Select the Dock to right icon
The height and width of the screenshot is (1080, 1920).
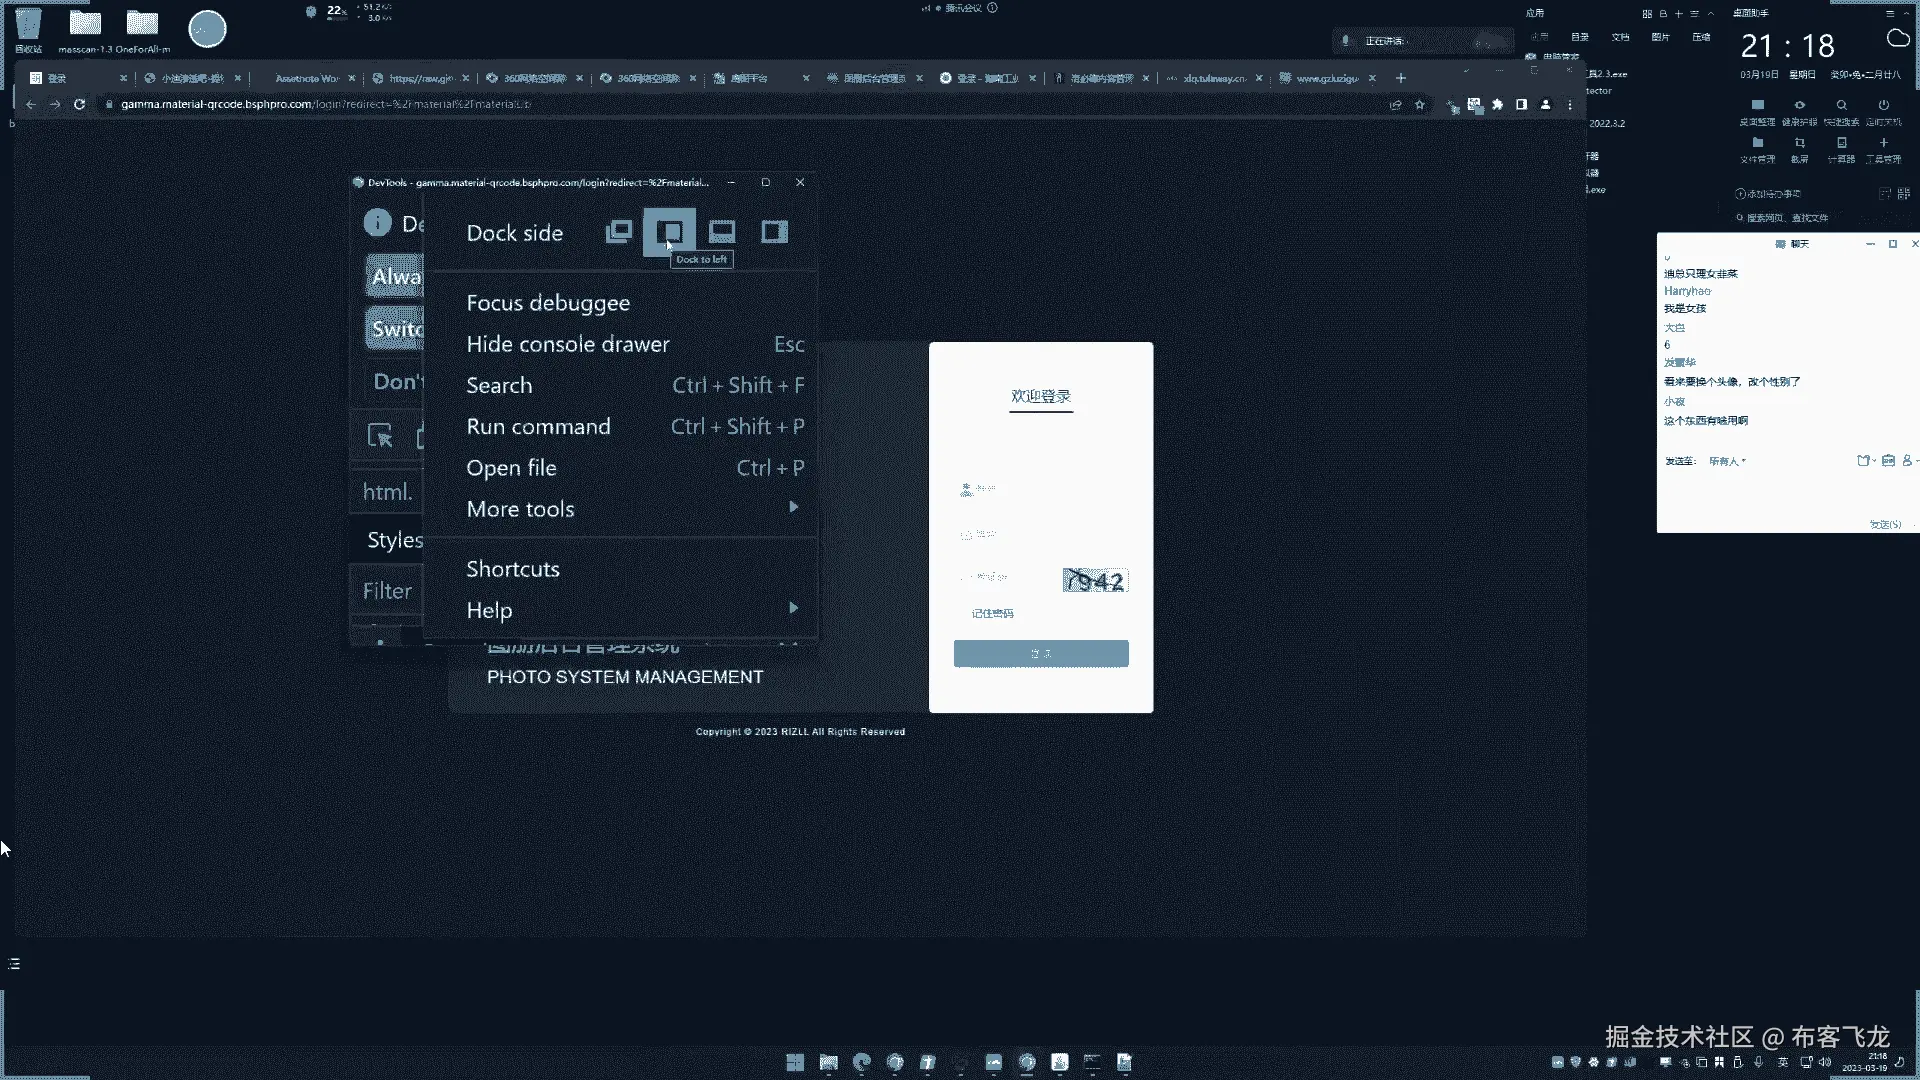774,232
